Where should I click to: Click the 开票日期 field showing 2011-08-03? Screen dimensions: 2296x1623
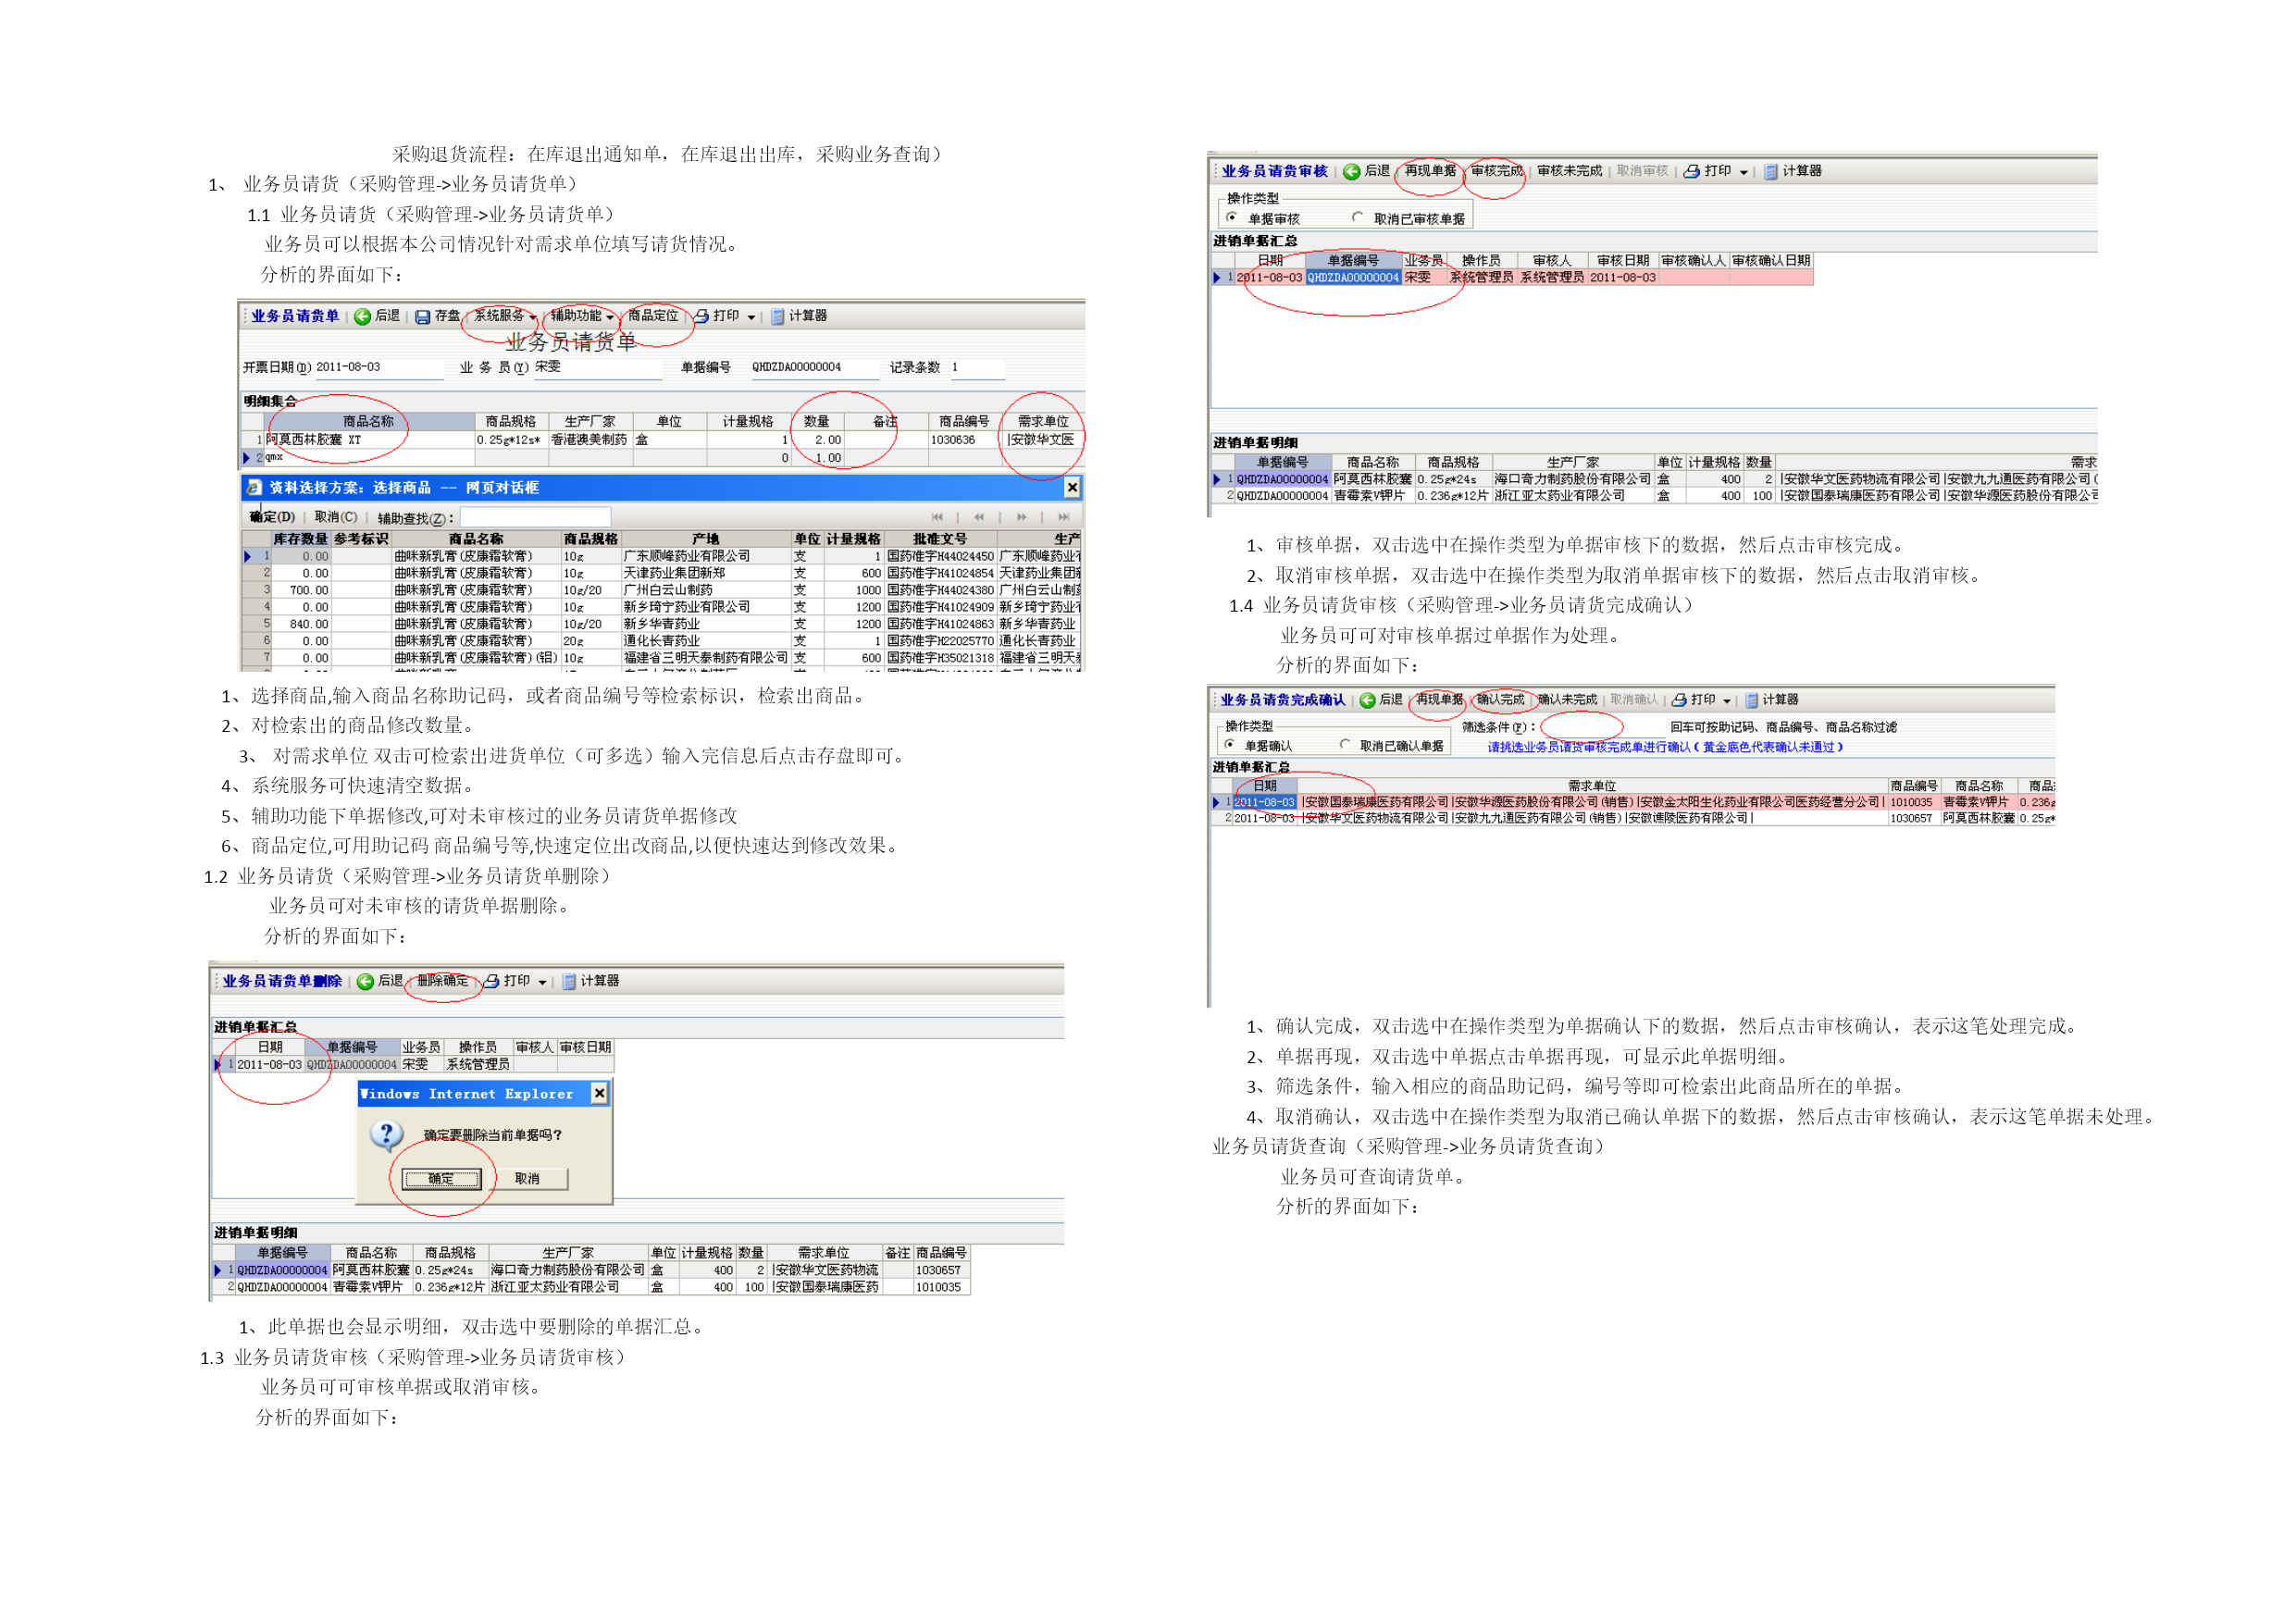coord(379,369)
